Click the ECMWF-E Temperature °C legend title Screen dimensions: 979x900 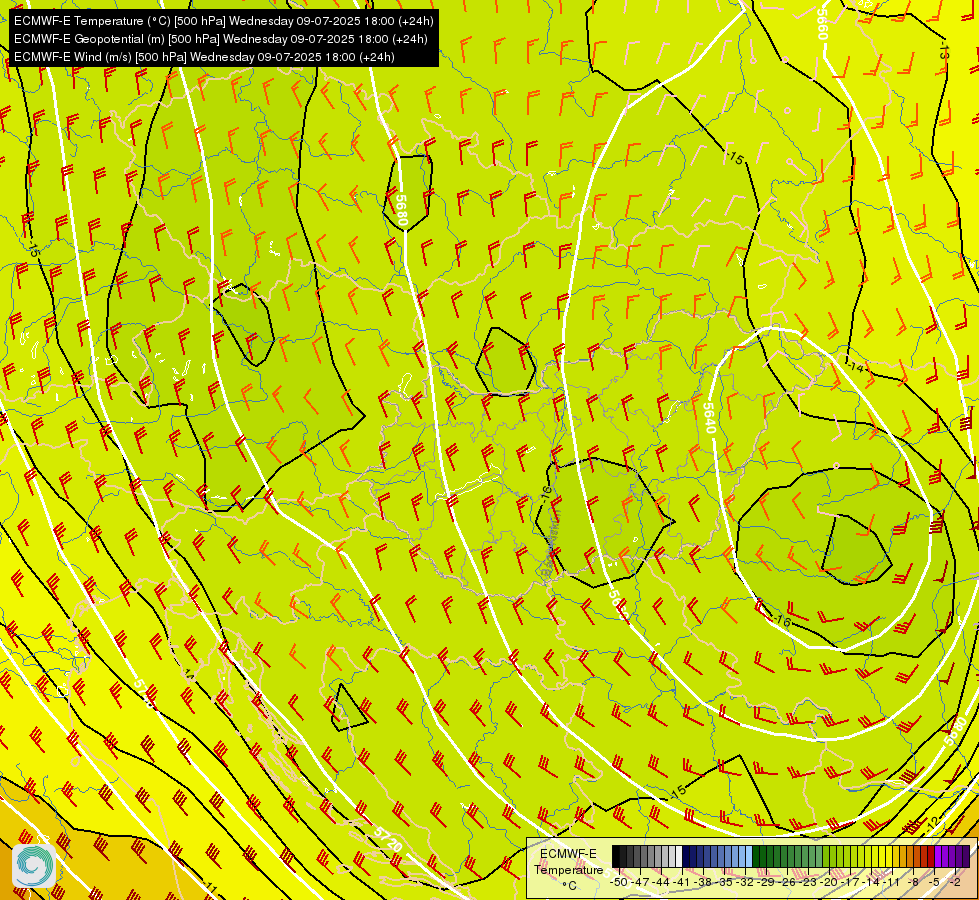point(568,869)
